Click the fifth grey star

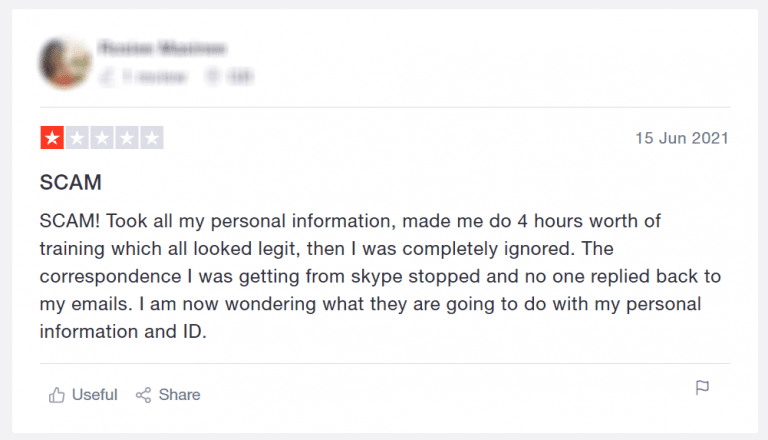pos(152,139)
